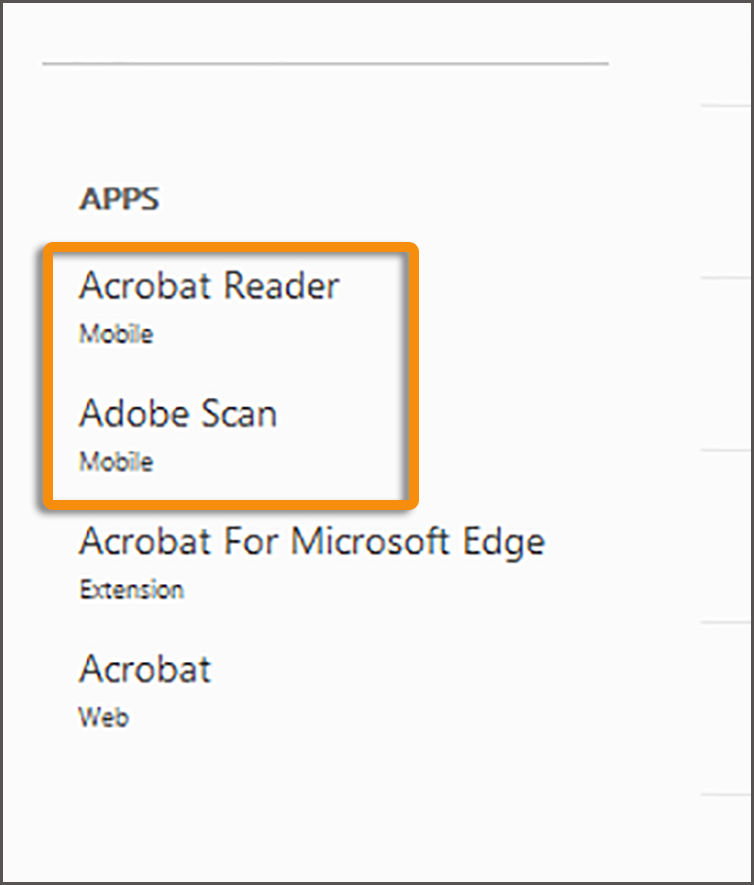Viewport: 754px width, 885px height.
Task: Open the Acrobat Reader mobile app entry
Action: click(x=210, y=286)
